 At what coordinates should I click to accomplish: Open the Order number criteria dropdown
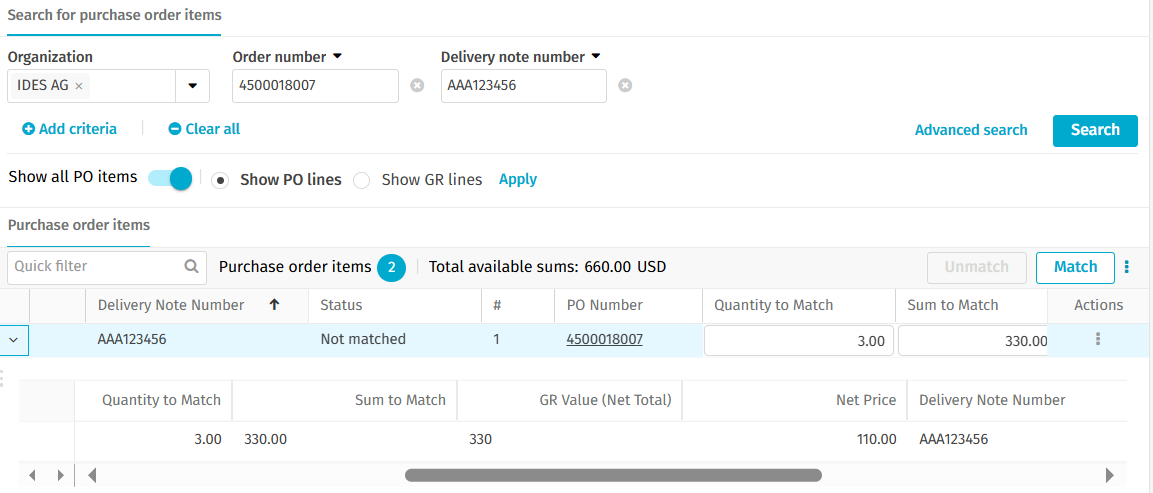pos(338,56)
